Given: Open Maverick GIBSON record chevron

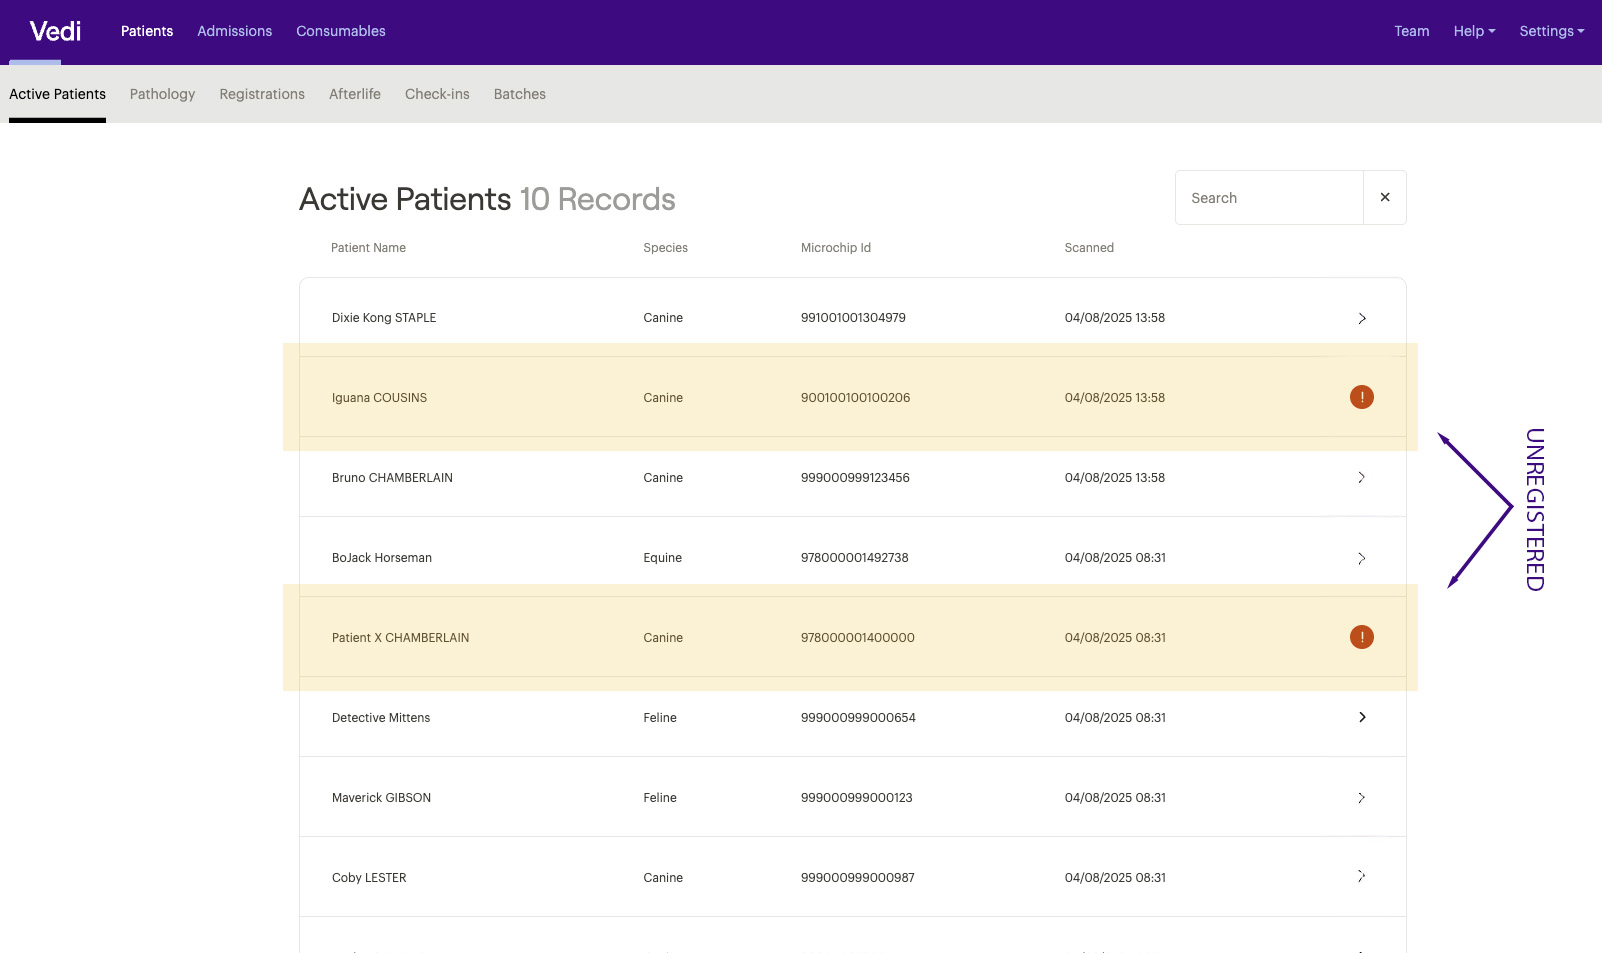Looking at the screenshot, I should point(1362,798).
